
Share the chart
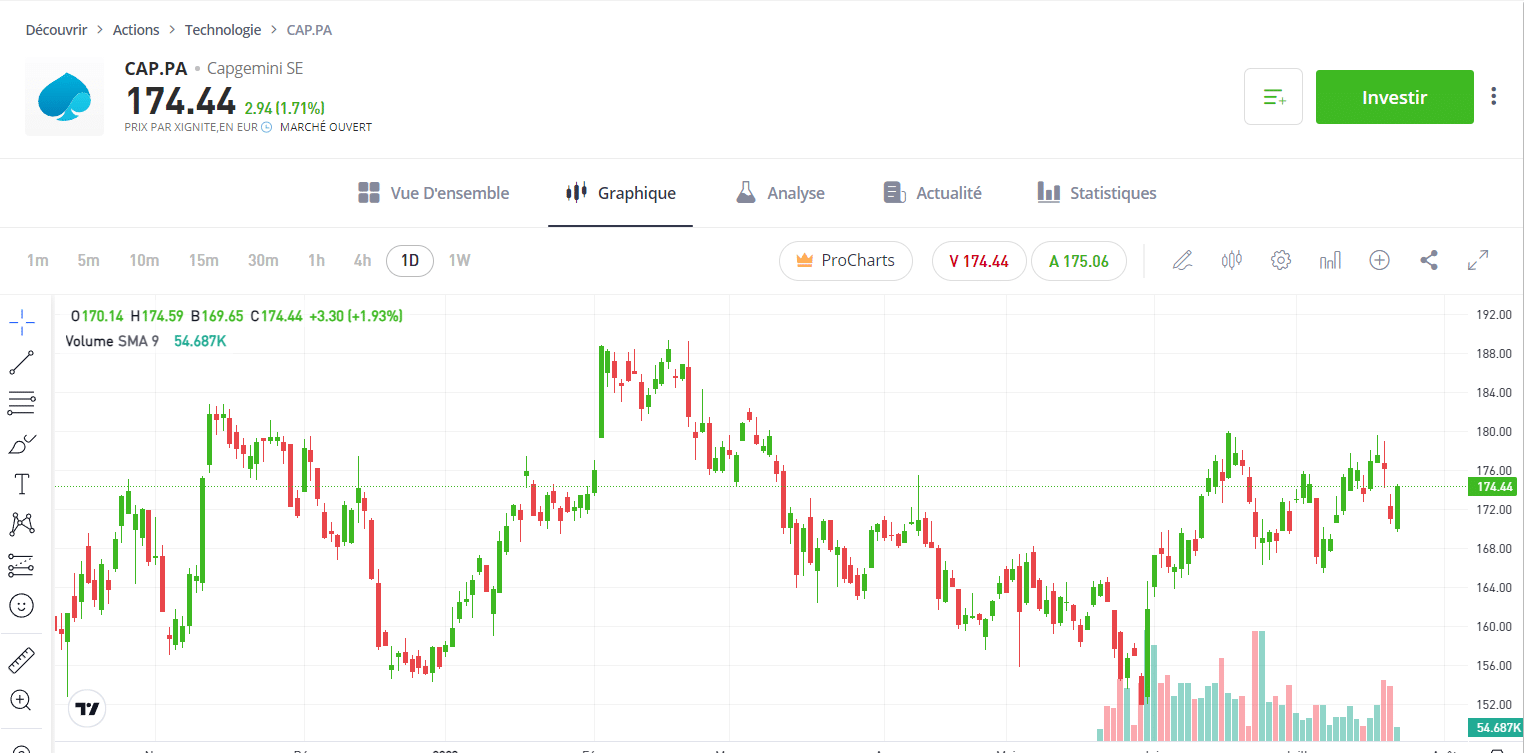tap(1429, 261)
